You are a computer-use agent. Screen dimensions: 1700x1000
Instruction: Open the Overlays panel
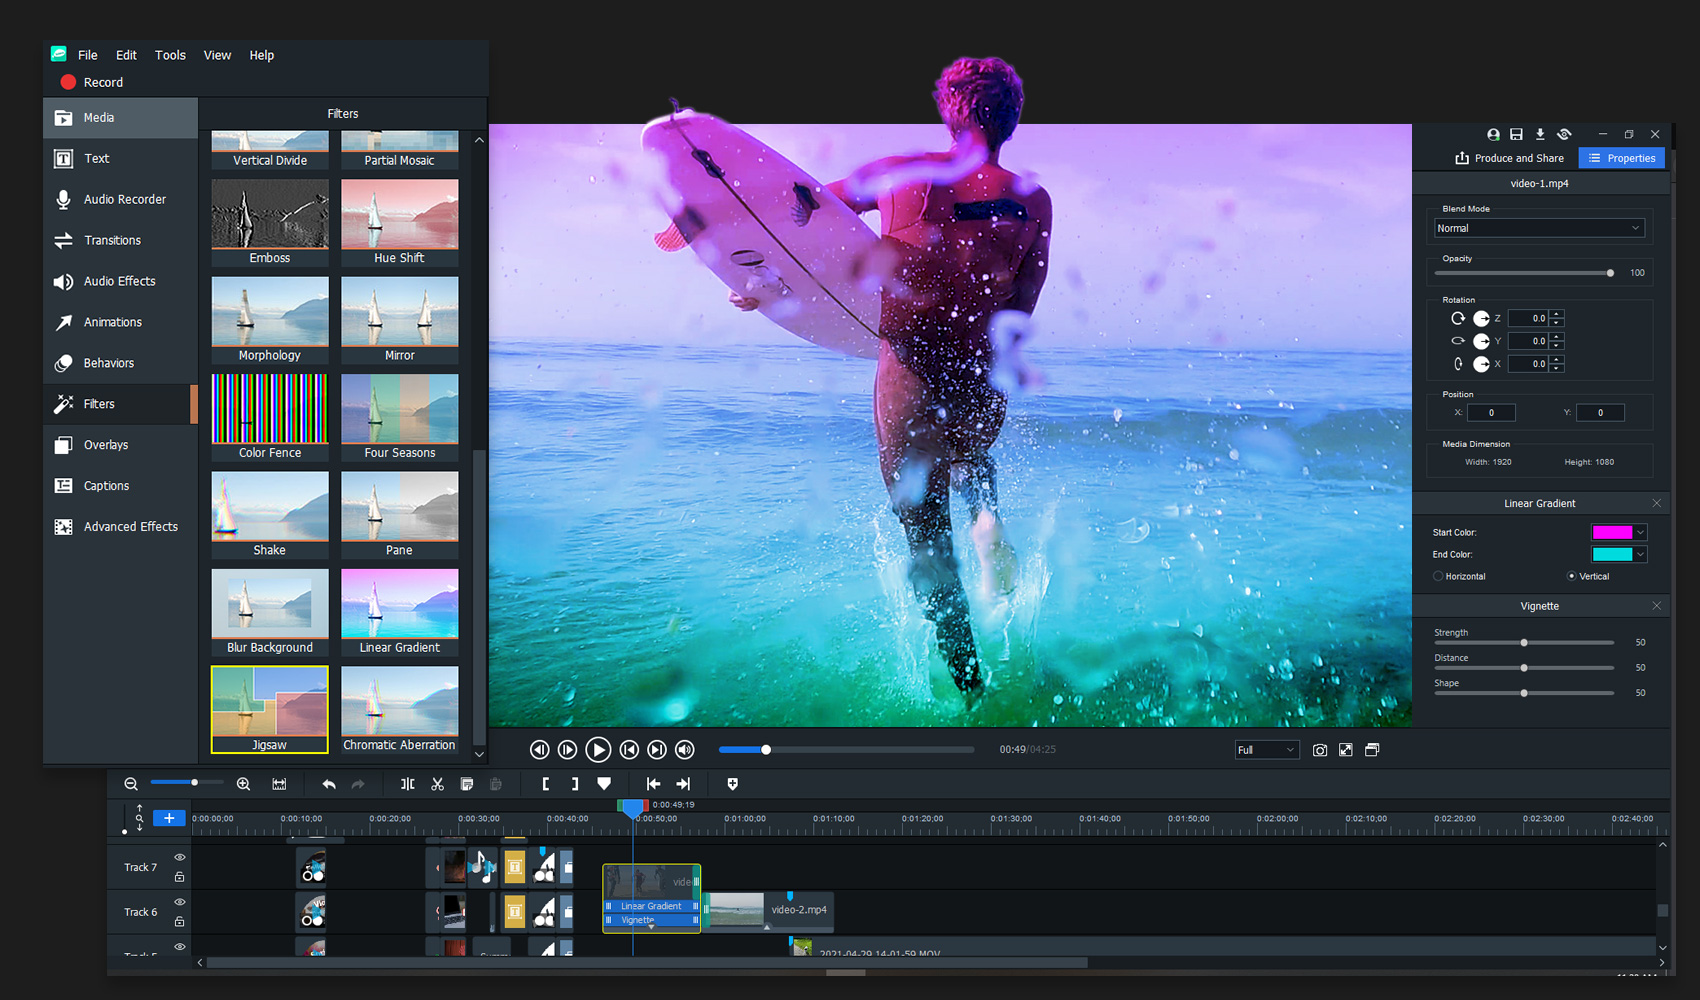pos(105,445)
